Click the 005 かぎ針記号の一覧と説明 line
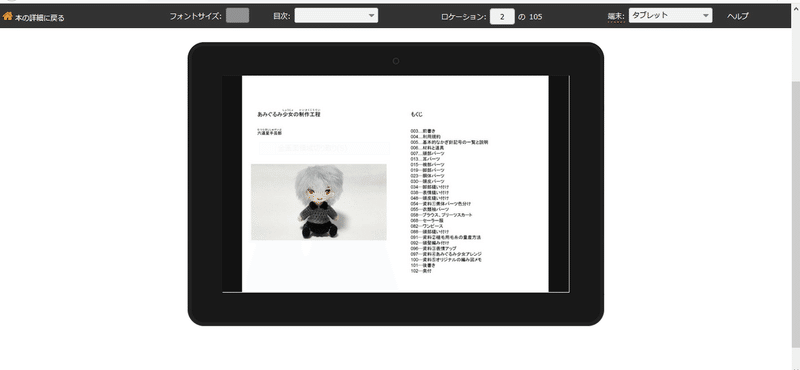The height and width of the screenshot is (370, 800). (x=449, y=142)
